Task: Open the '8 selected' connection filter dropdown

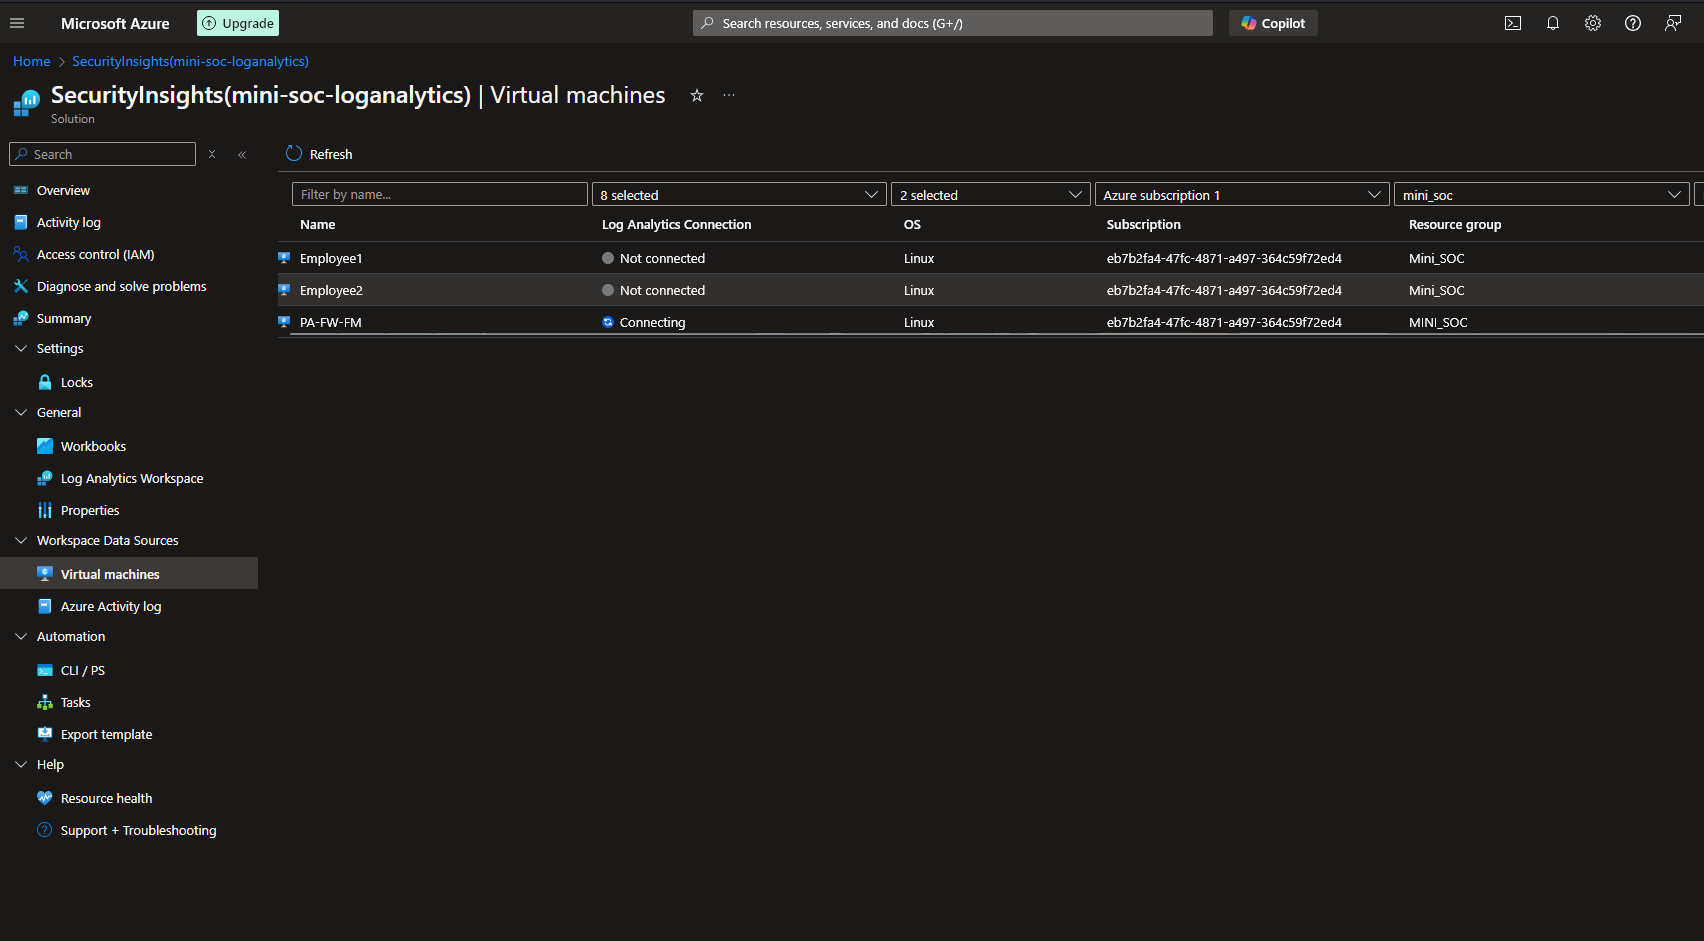Action: click(739, 195)
